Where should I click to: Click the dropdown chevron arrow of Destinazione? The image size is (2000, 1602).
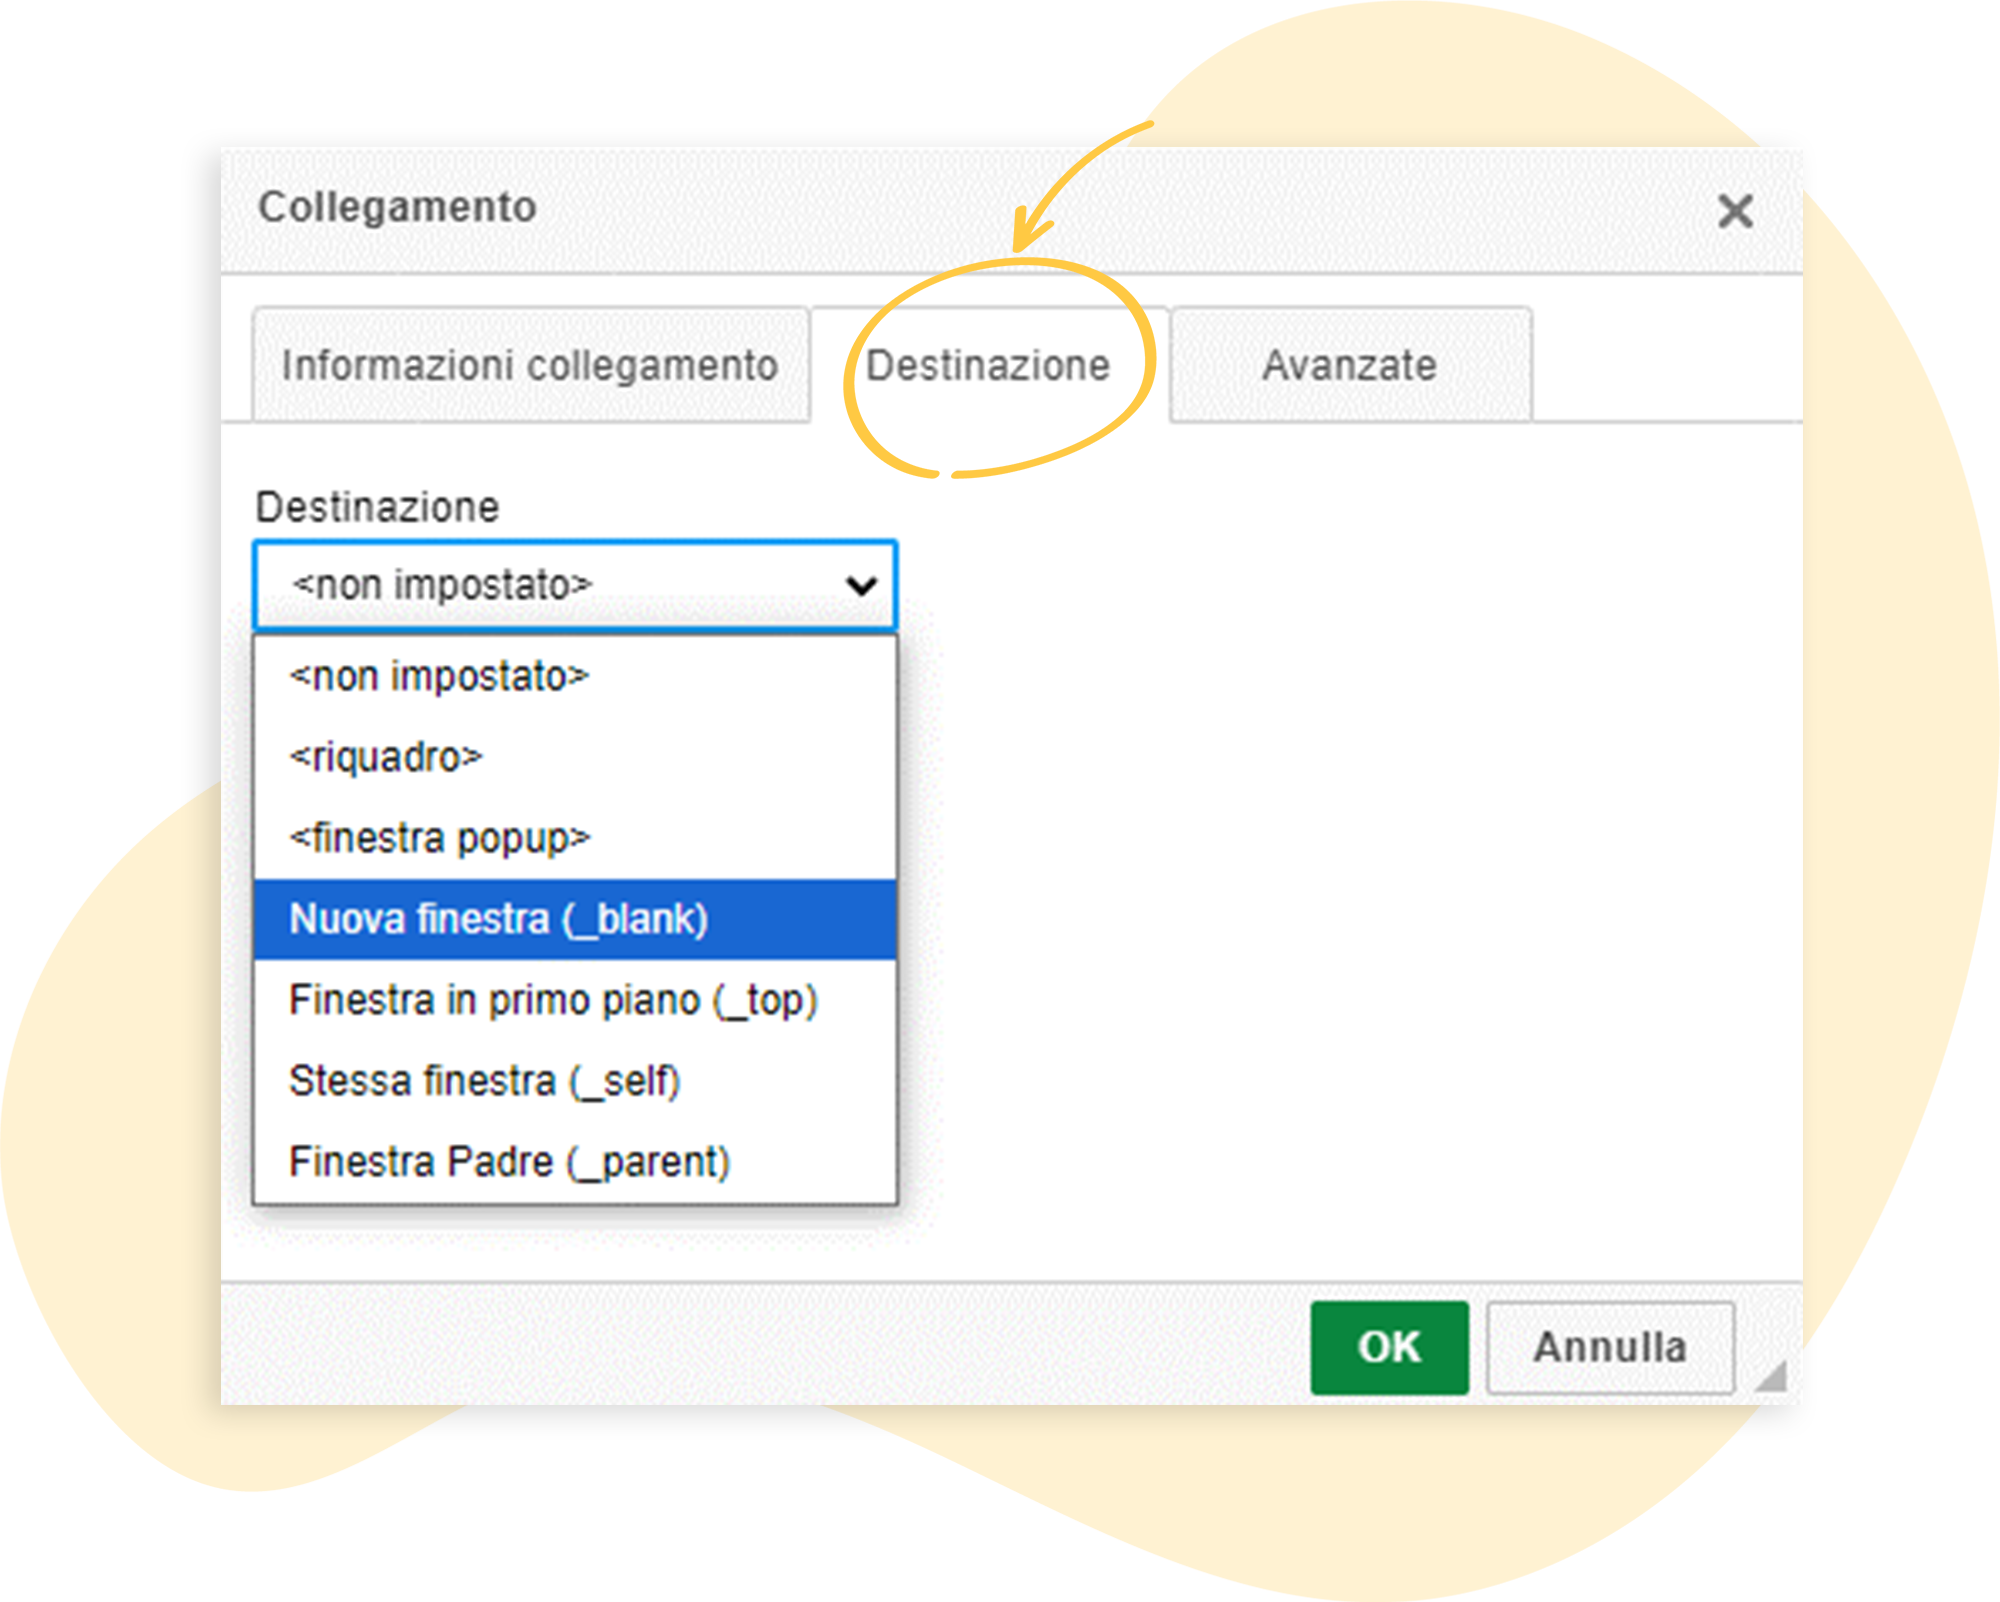point(861,585)
